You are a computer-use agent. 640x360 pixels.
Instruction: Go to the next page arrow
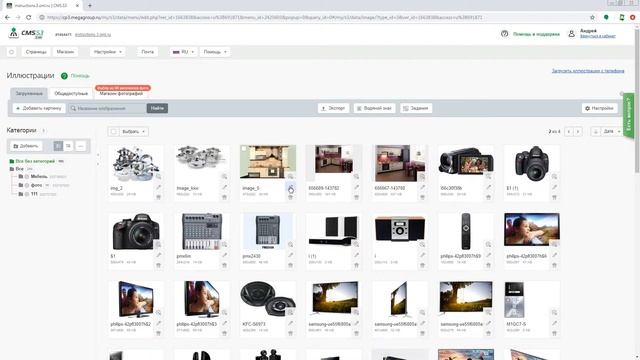[x=578, y=131]
